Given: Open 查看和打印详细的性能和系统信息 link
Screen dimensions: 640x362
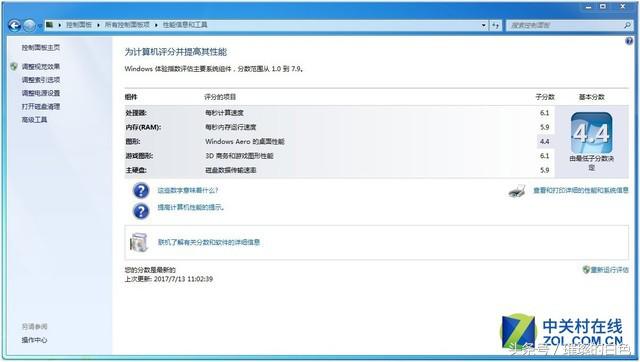Looking at the screenshot, I should coord(581,190).
